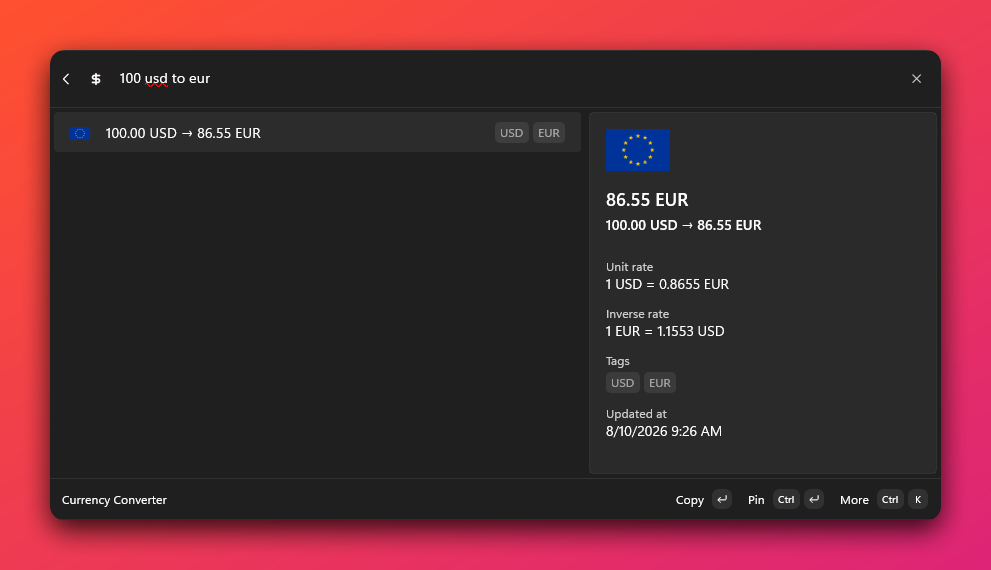Click the USD tag in result row
This screenshot has height=570, width=991.
point(511,133)
